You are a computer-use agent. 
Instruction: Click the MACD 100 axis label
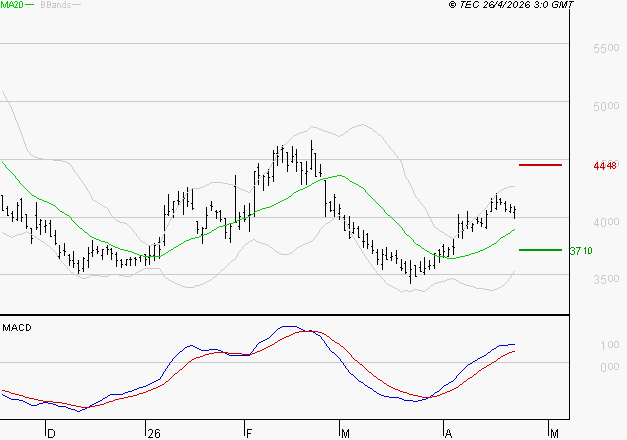click(x=610, y=345)
